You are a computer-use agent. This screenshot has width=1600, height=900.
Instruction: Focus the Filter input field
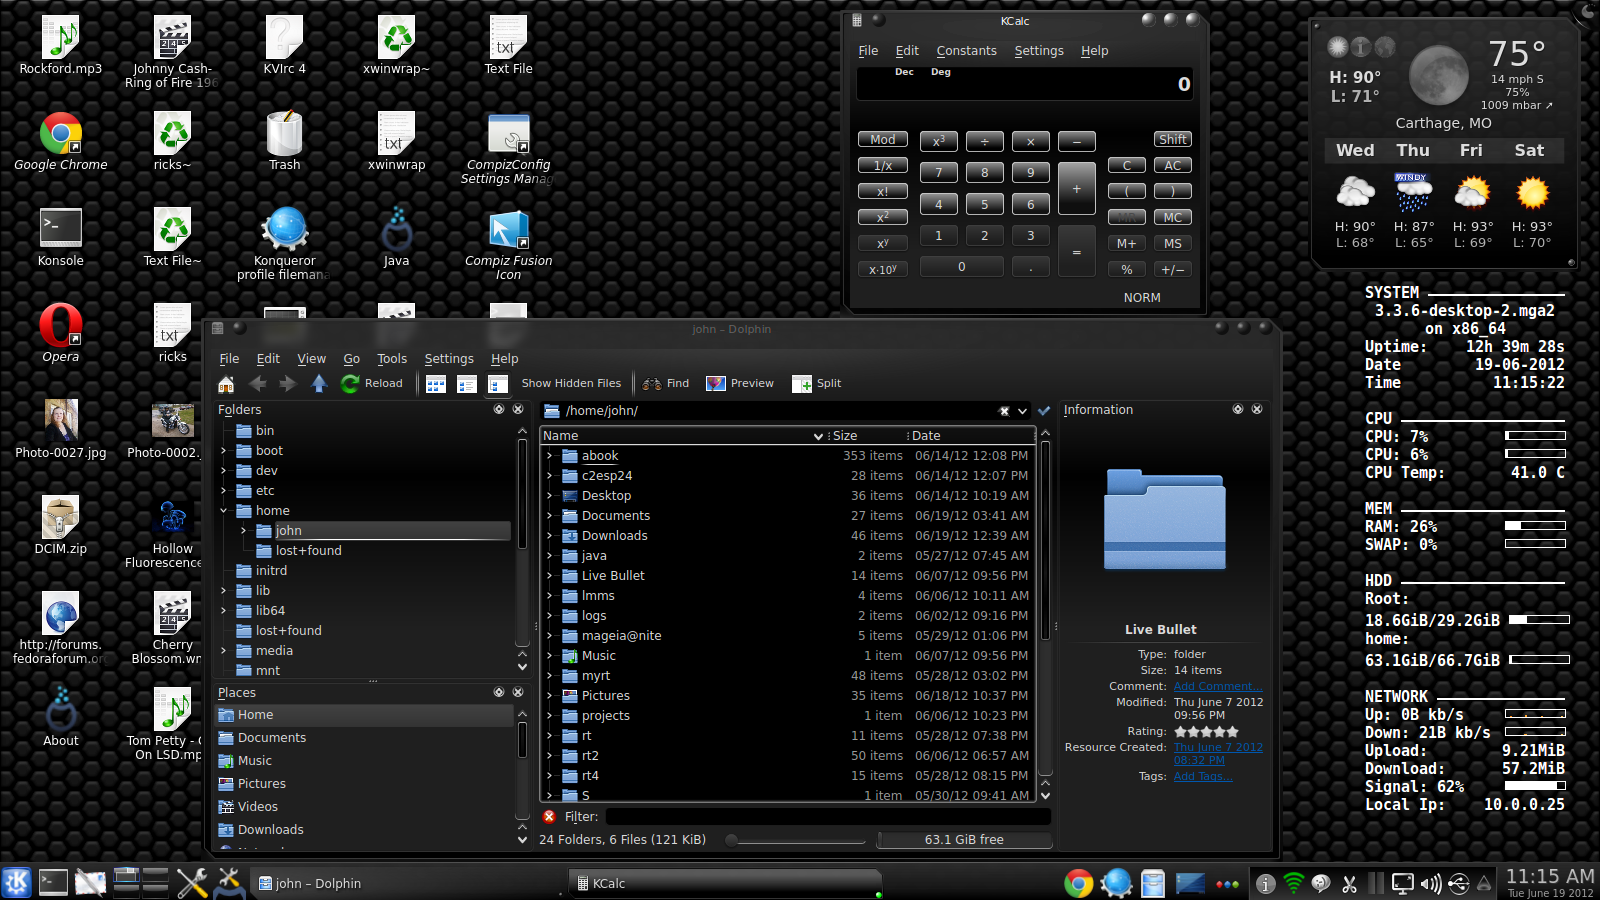(x=828, y=817)
